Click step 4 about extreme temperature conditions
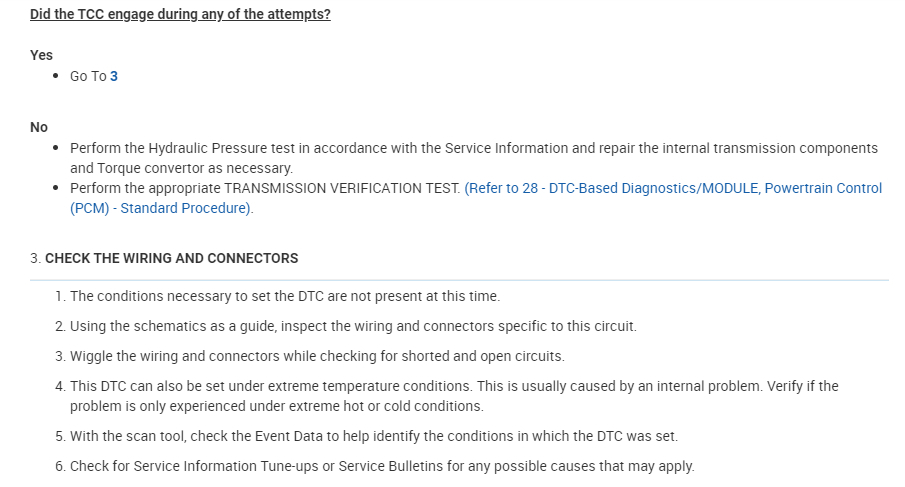 click(x=453, y=386)
